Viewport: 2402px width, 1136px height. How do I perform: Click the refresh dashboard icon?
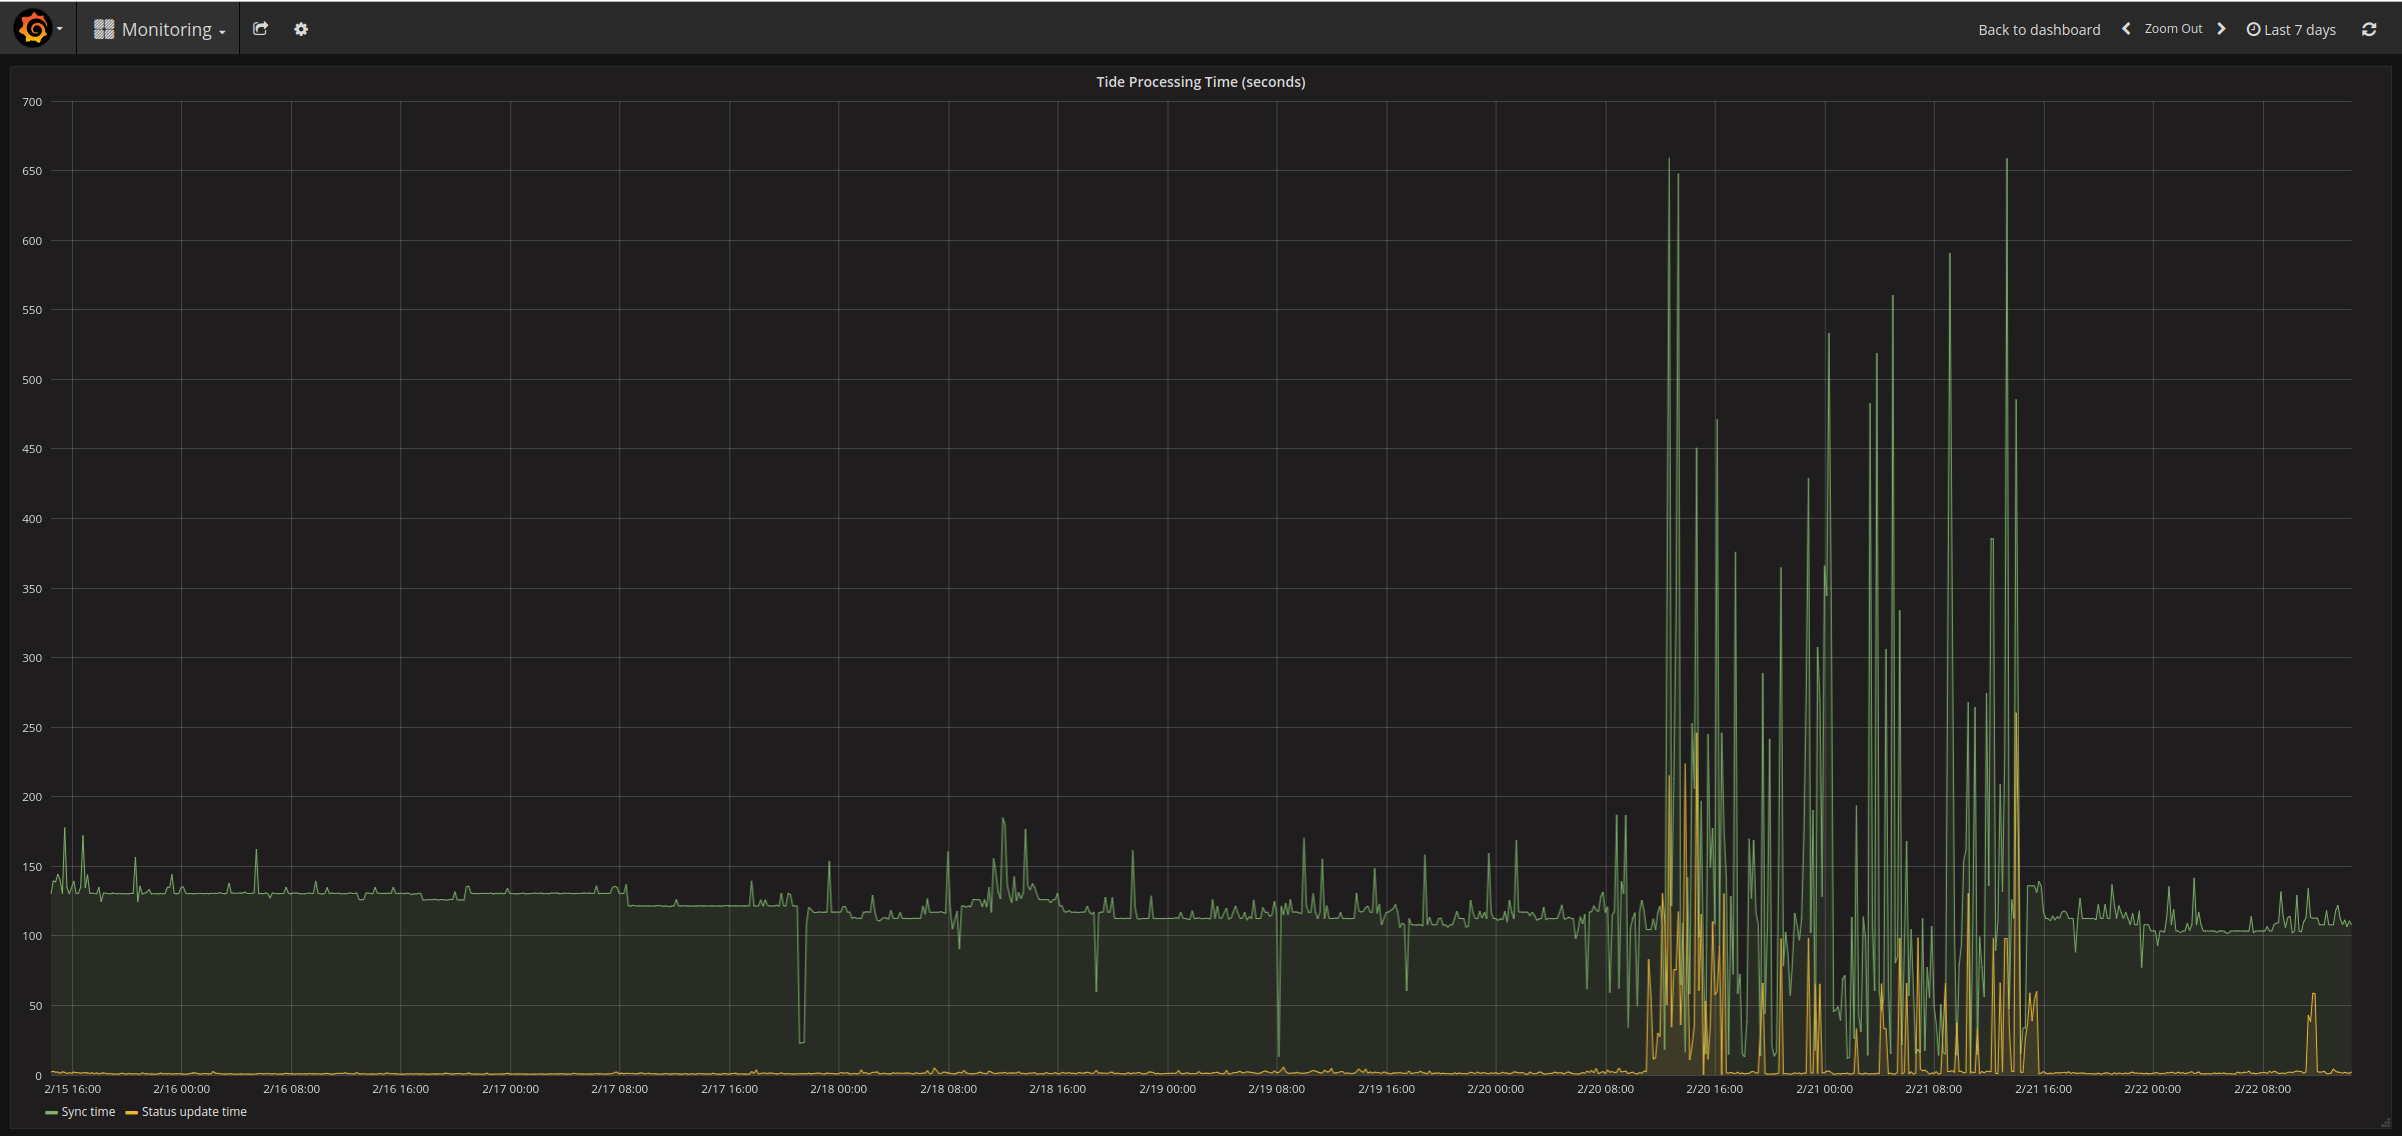click(x=2369, y=29)
